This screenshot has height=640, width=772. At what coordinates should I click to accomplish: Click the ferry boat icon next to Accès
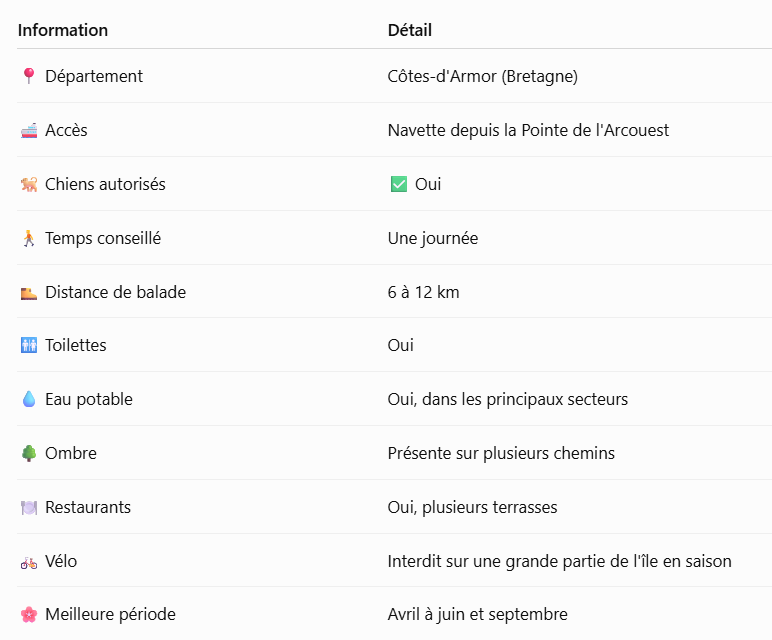pos(29,130)
